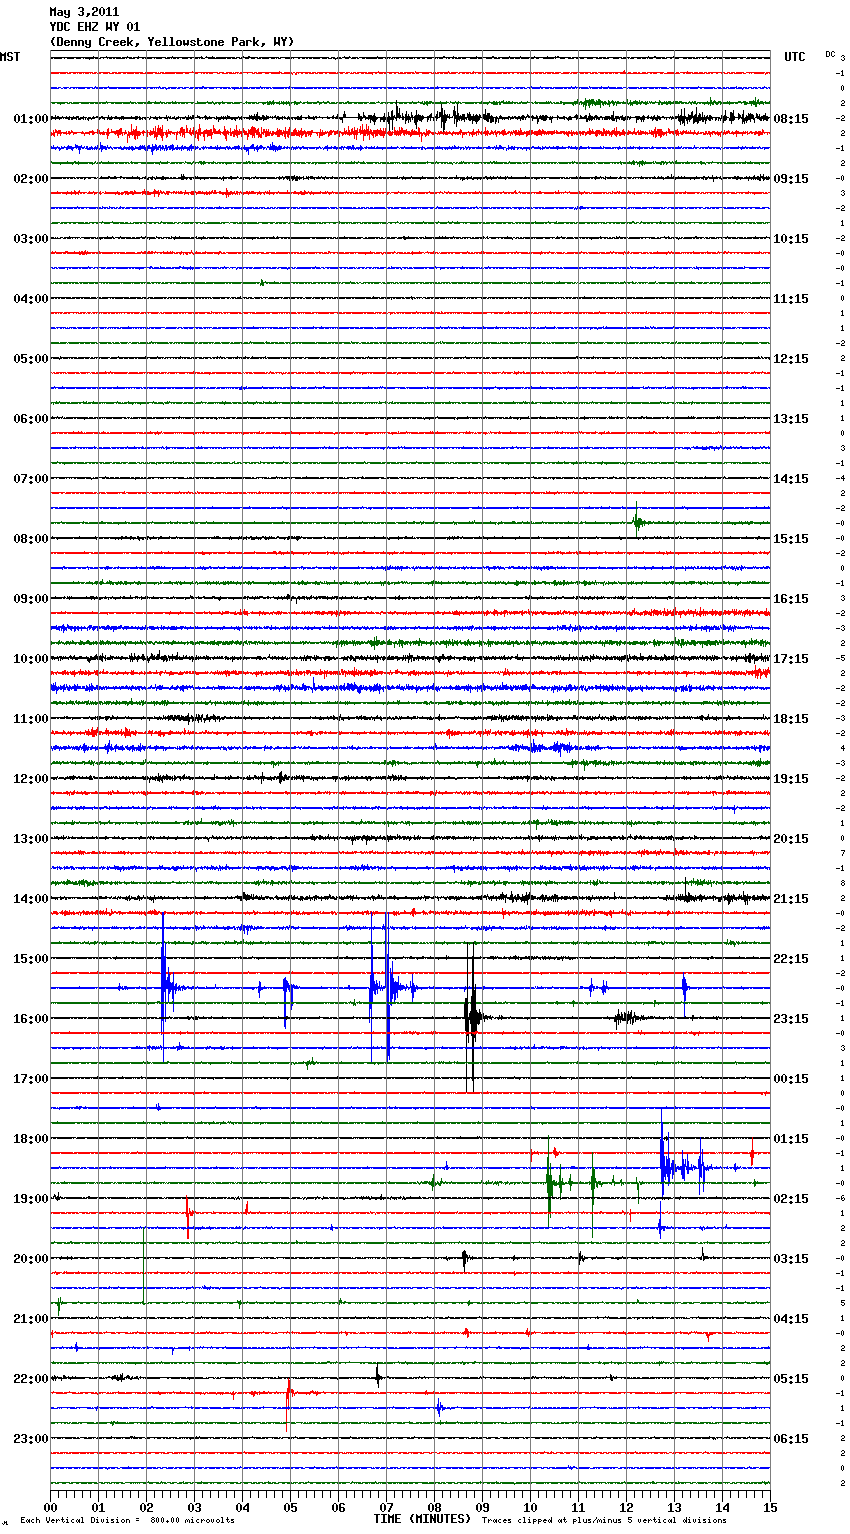Click the '(Denny Creek, Yellowstone Park, WY)' title
This screenshot has height=1534, width=850.
(172, 42)
